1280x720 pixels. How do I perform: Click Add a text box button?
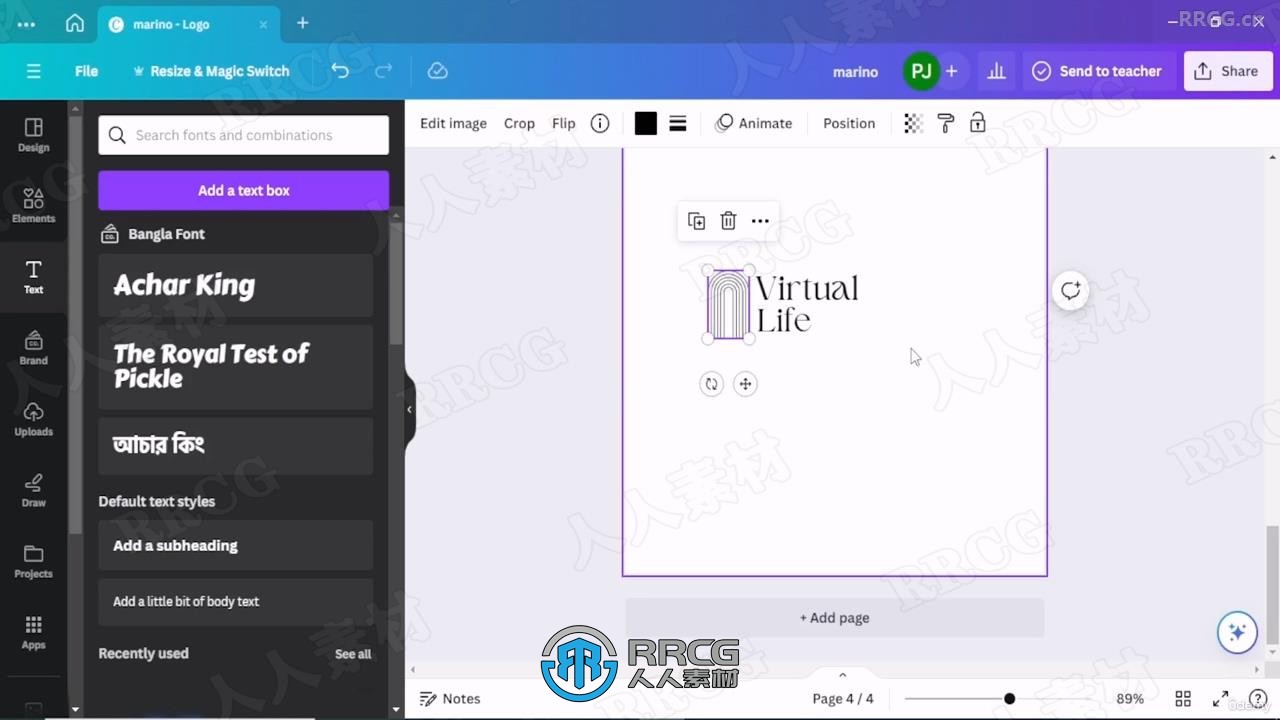point(244,190)
